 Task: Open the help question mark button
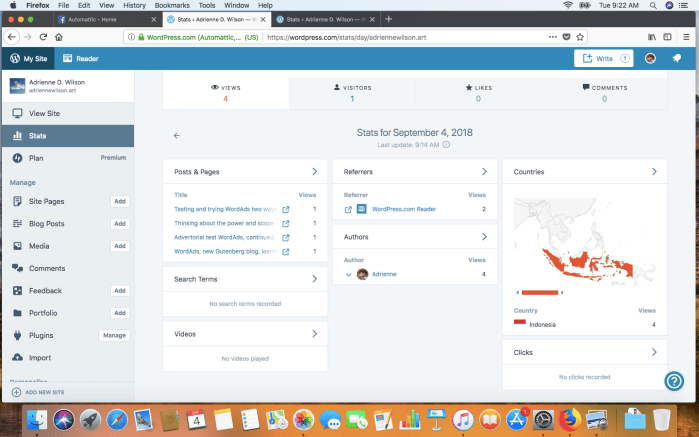674,381
